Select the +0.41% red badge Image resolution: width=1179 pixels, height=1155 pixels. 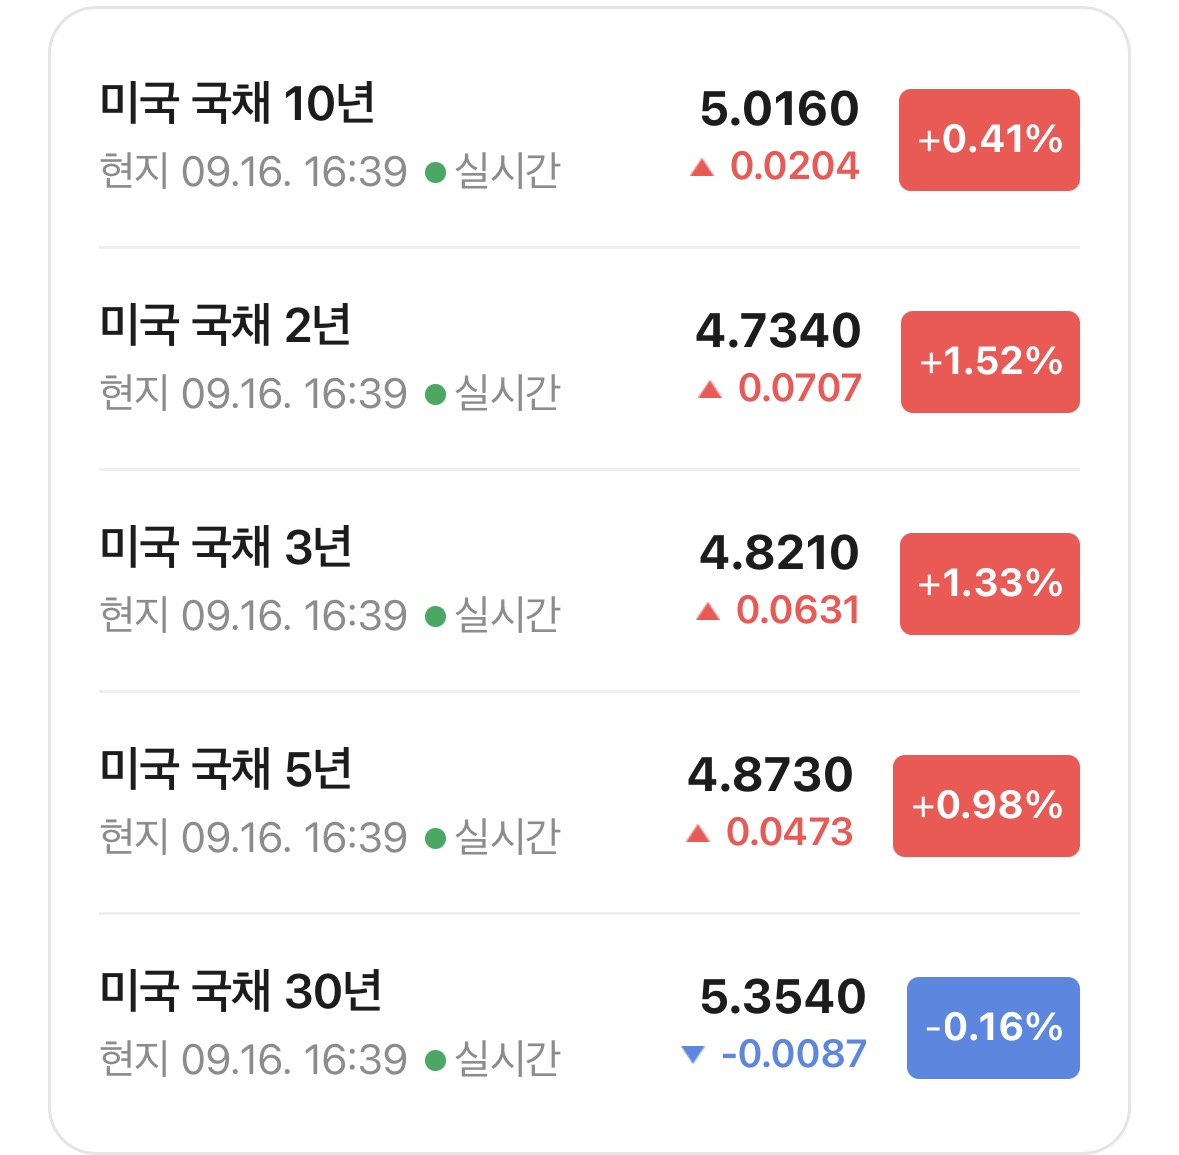click(x=989, y=140)
